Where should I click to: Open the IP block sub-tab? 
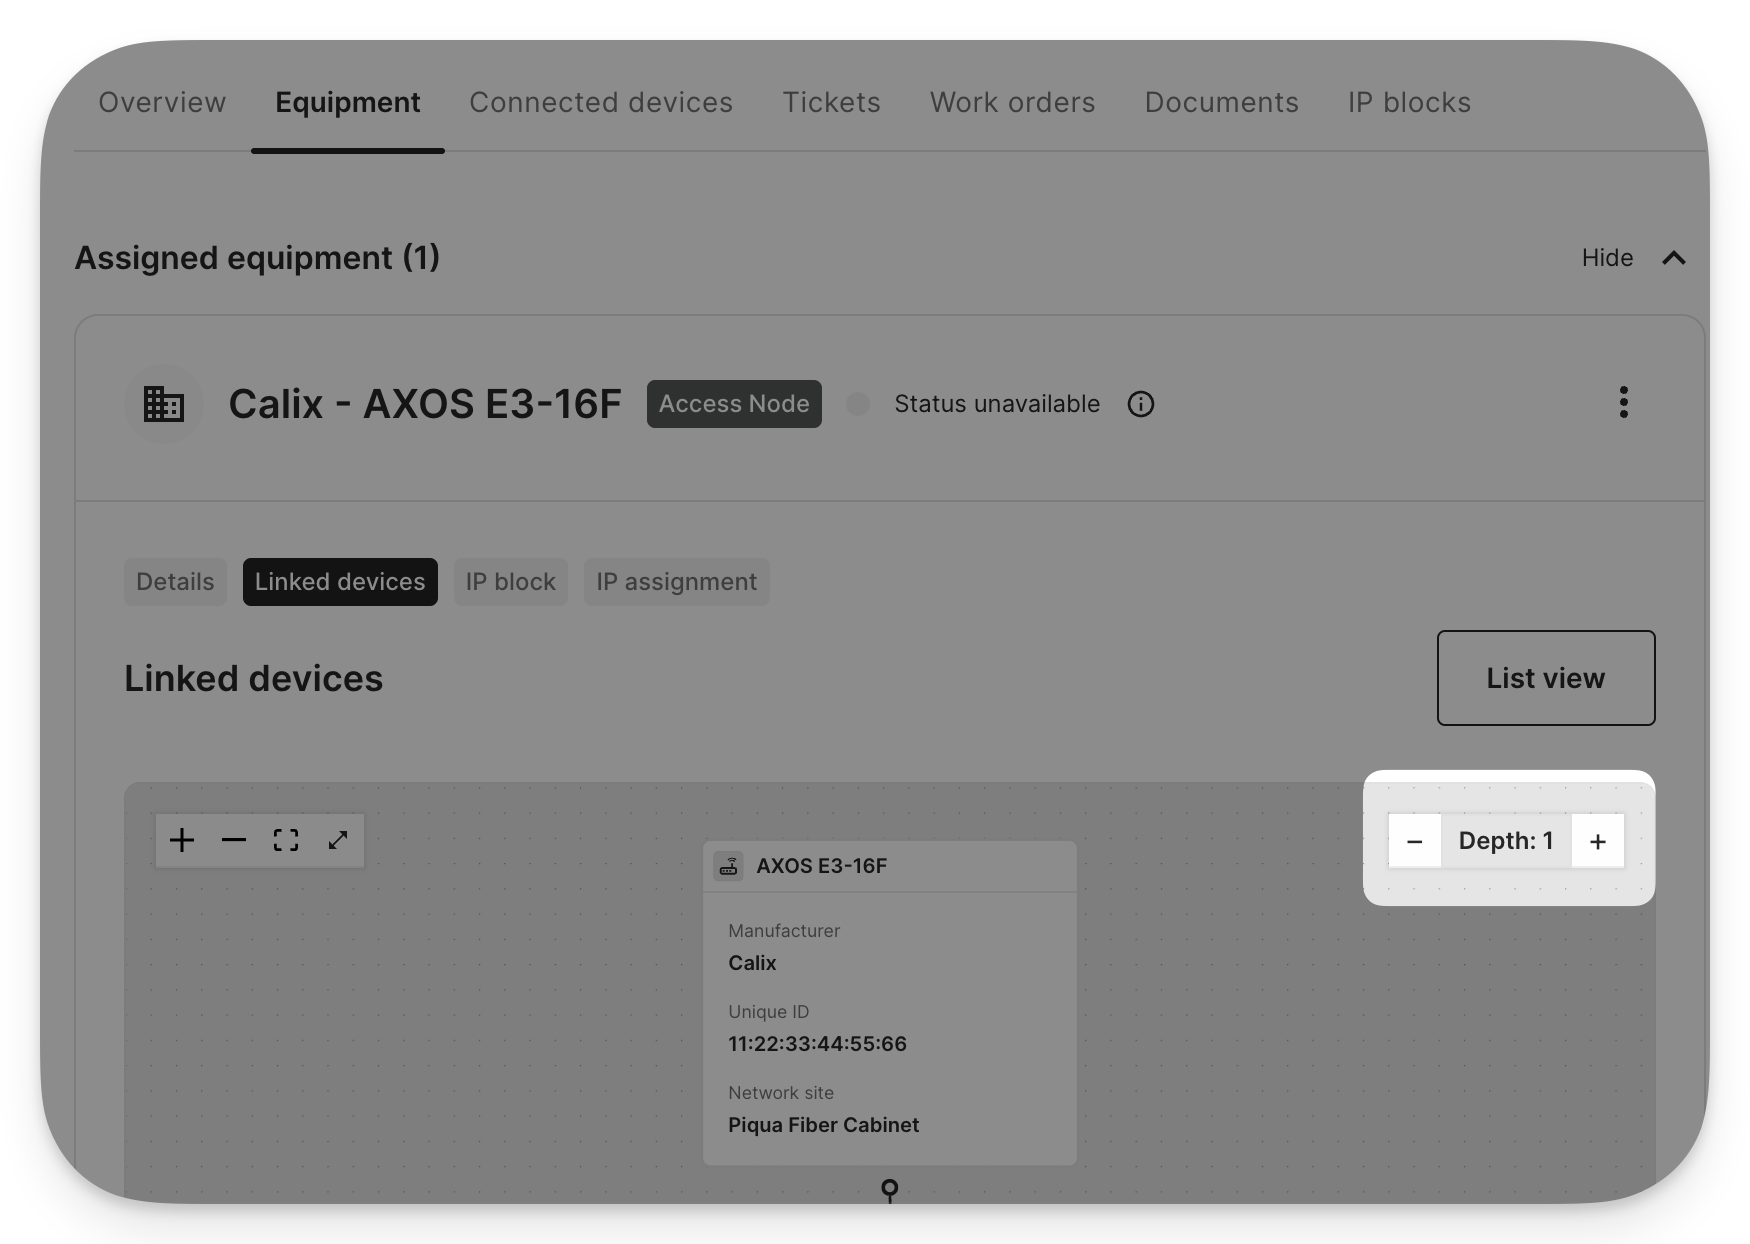[510, 582]
